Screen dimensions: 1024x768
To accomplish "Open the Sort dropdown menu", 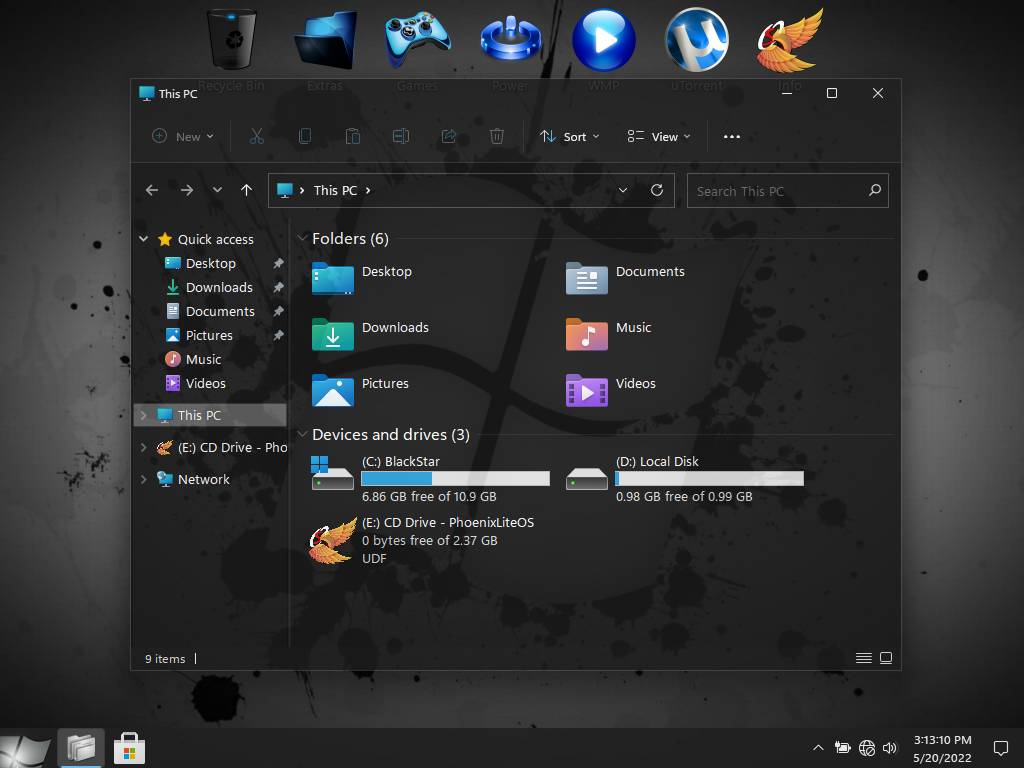I will pos(569,136).
